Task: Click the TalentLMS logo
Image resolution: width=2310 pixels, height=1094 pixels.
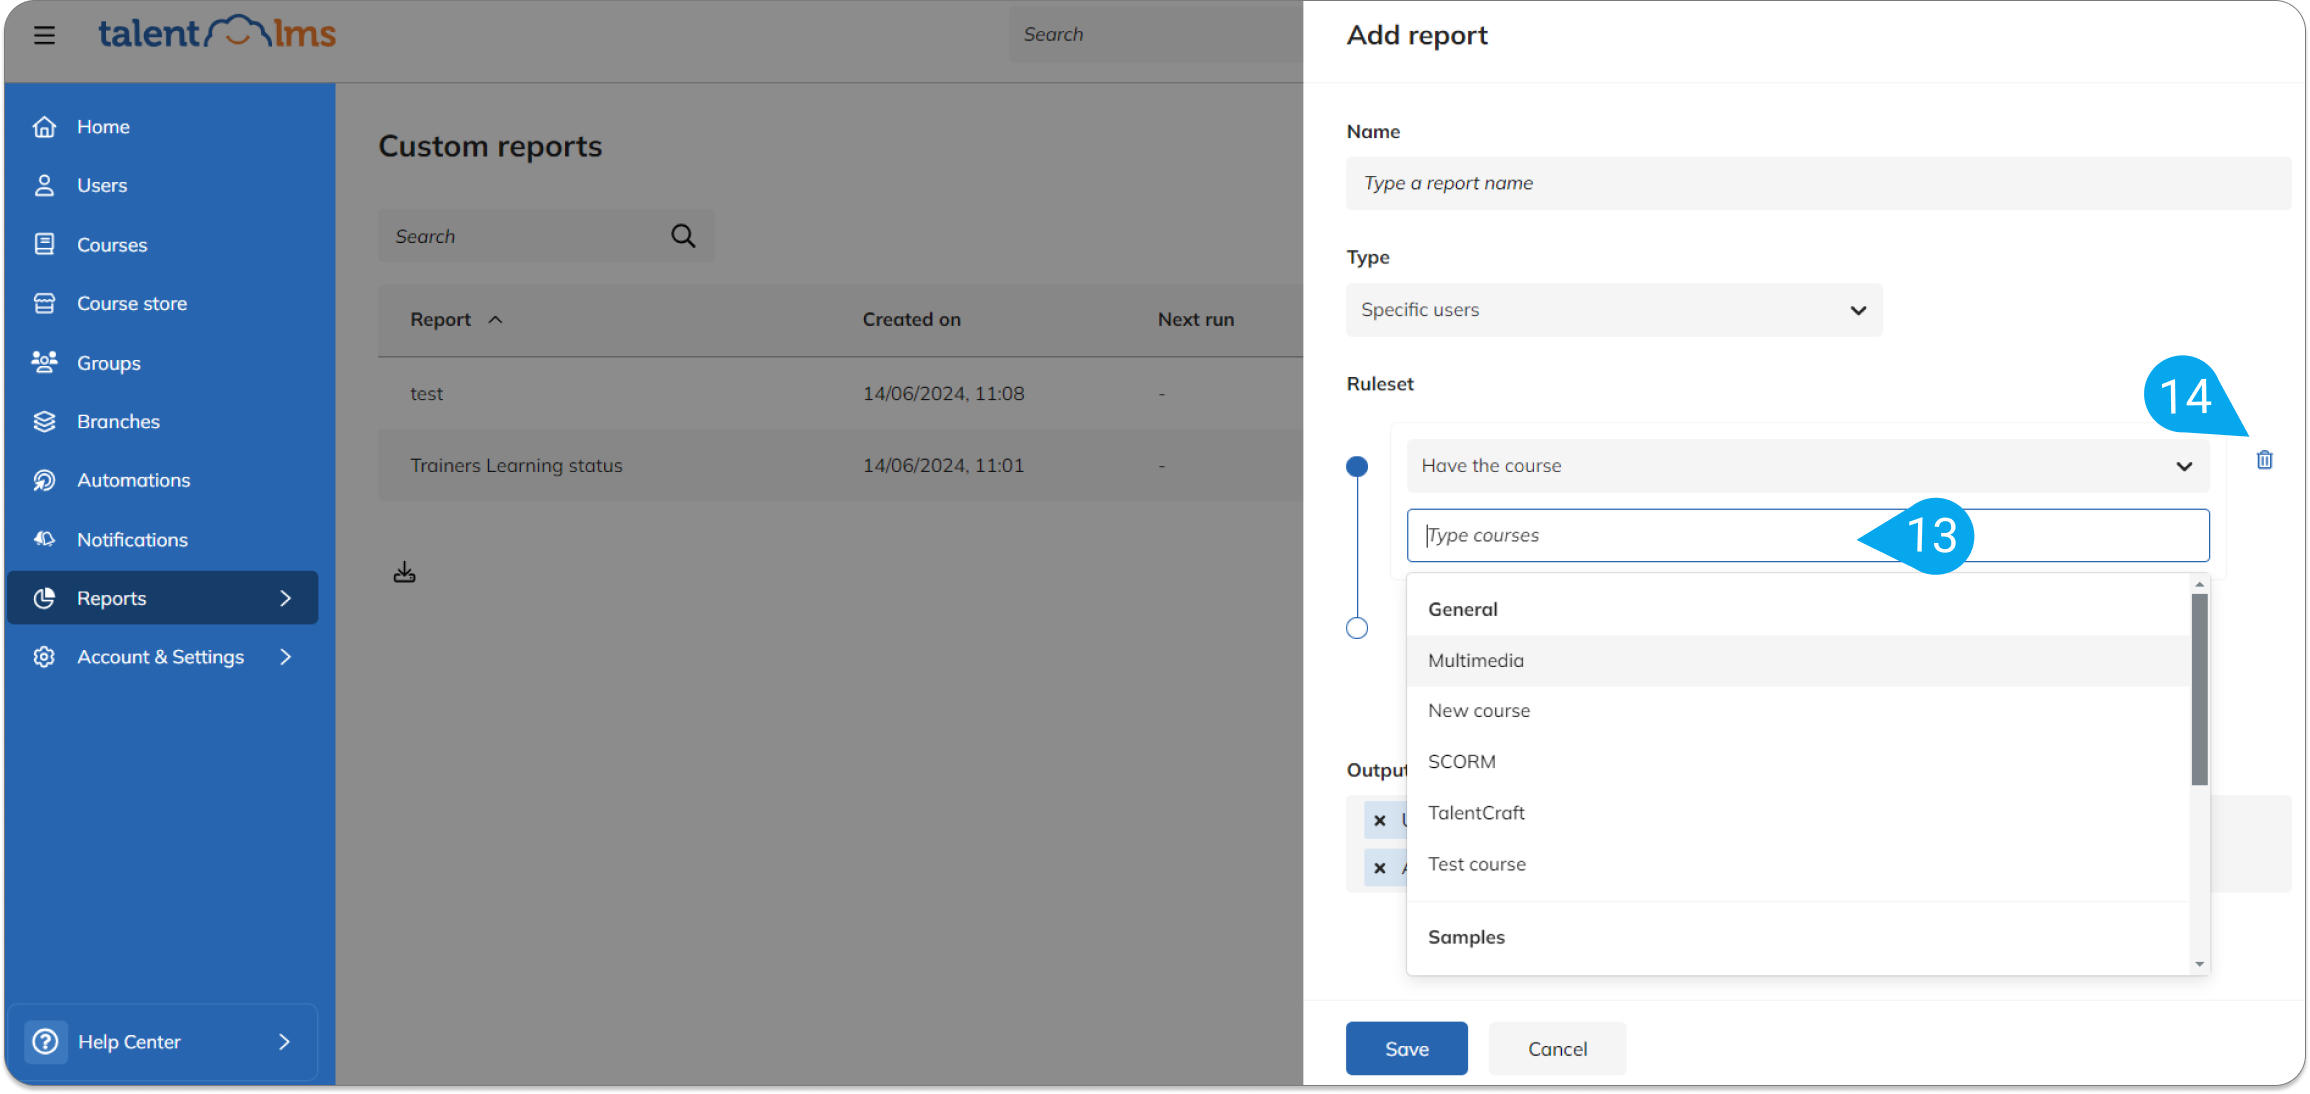Action: [217, 33]
